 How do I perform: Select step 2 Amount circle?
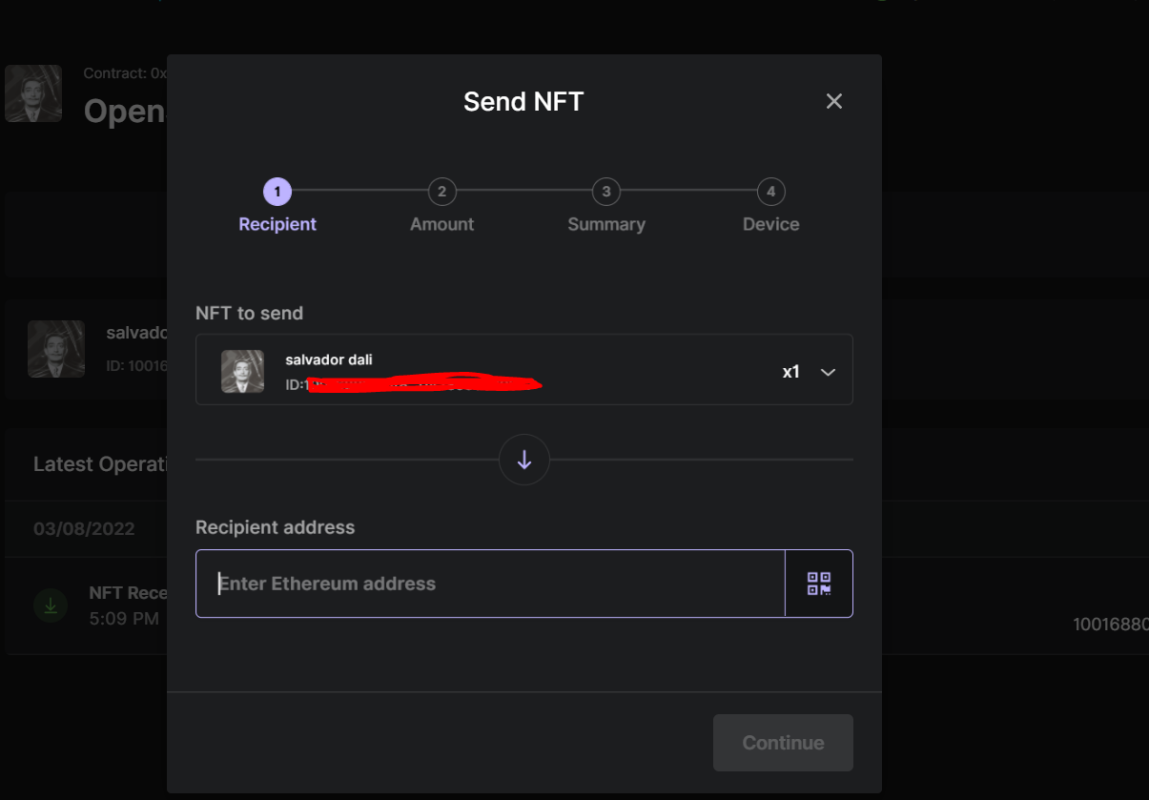tap(442, 192)
